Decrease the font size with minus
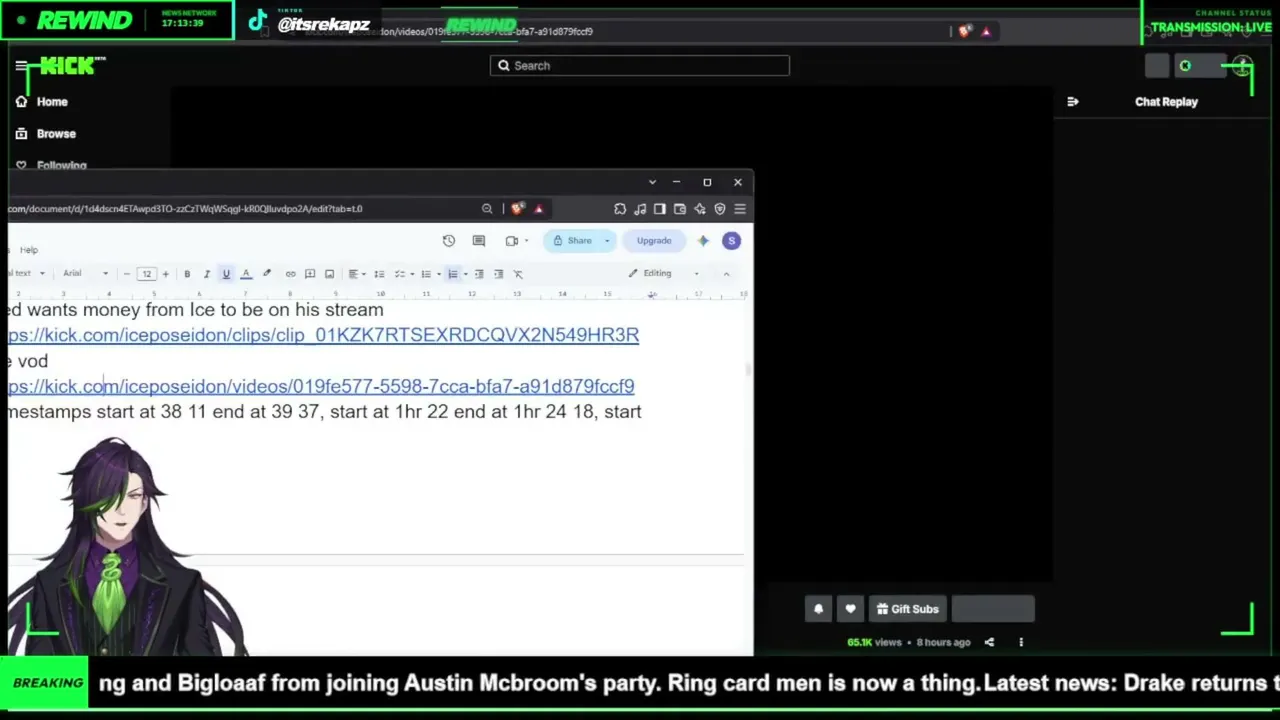 coord(126,274)
